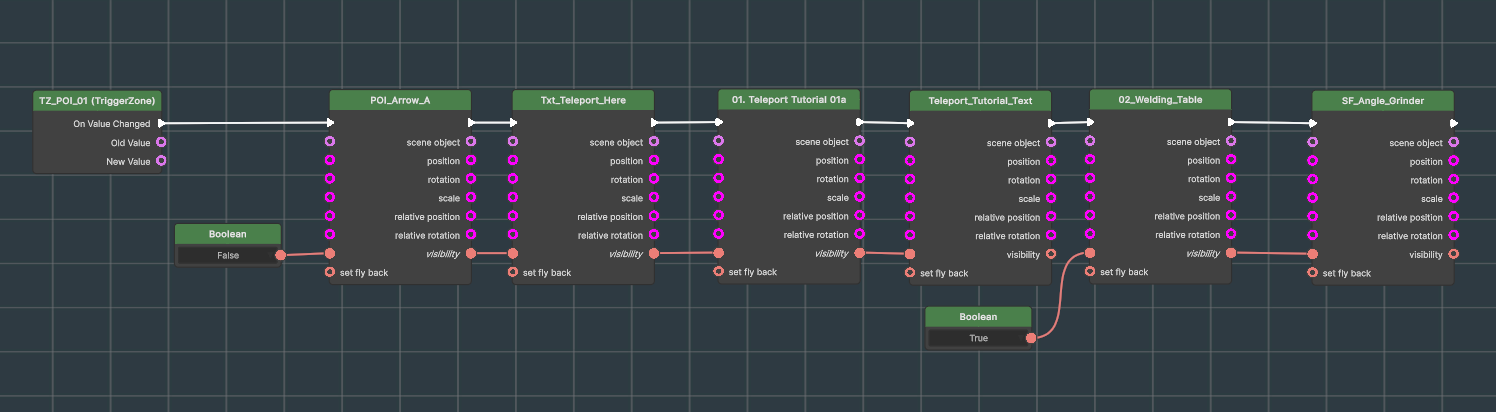
Task: Click execution flow output arrow on SF_Angle_Grinder
Action: tap(1454, 124)
